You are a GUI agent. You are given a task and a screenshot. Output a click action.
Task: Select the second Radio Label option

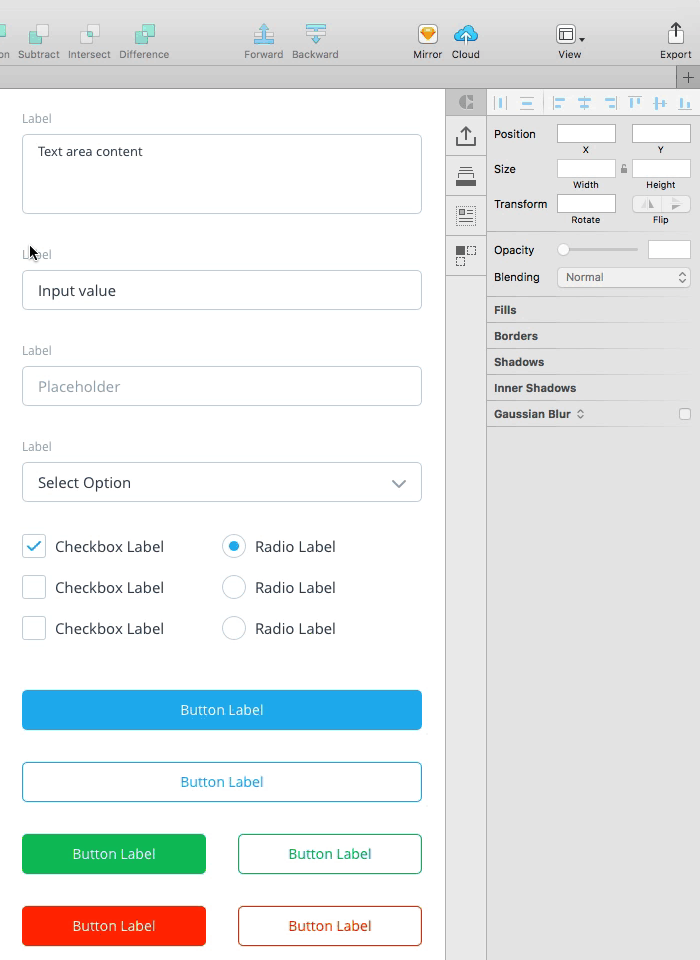click(x=234, y=587)
